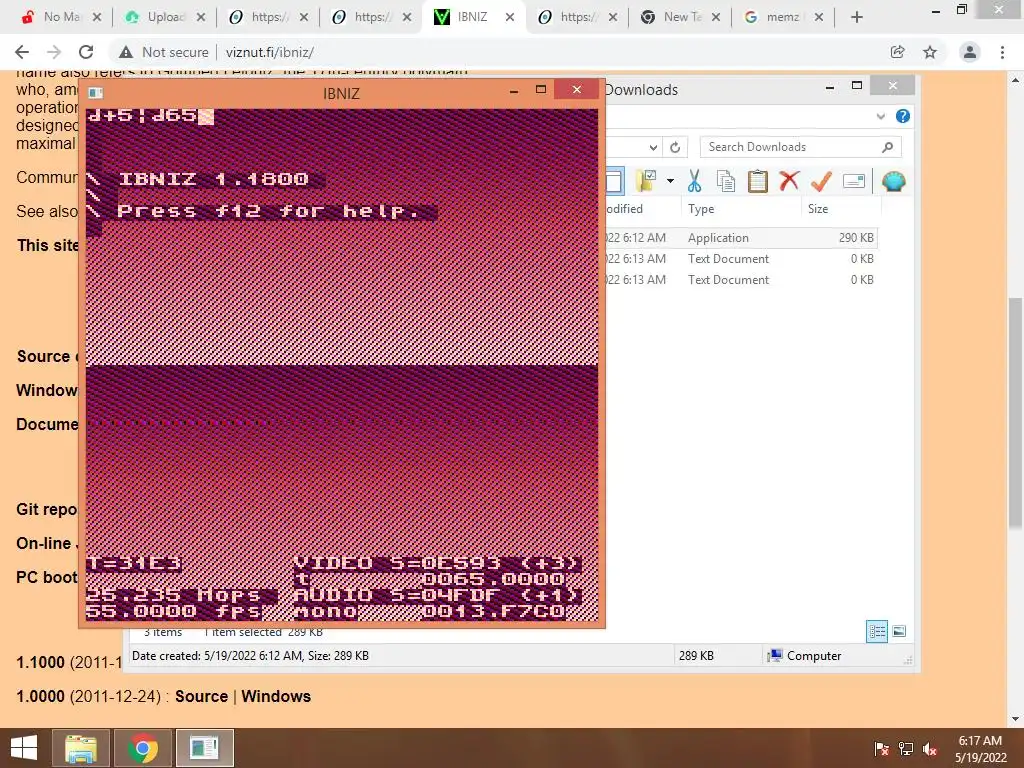Minimize the Downloads window

(829, 86)
